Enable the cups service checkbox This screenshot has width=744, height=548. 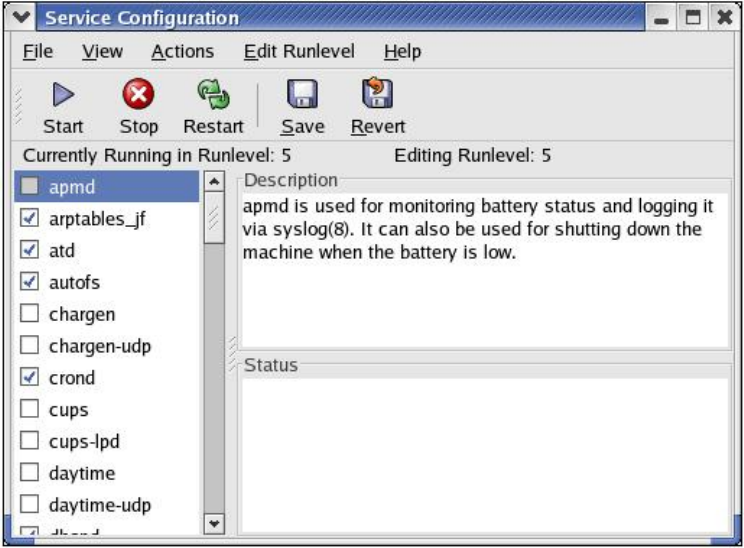click(30, 410)
